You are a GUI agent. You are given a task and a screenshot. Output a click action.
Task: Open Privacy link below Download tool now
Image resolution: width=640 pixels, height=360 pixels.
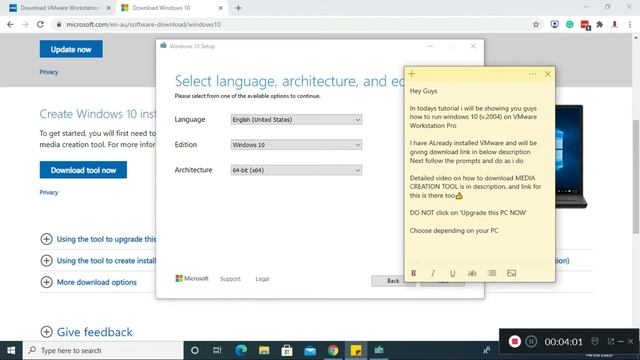(x=49, y=192)
